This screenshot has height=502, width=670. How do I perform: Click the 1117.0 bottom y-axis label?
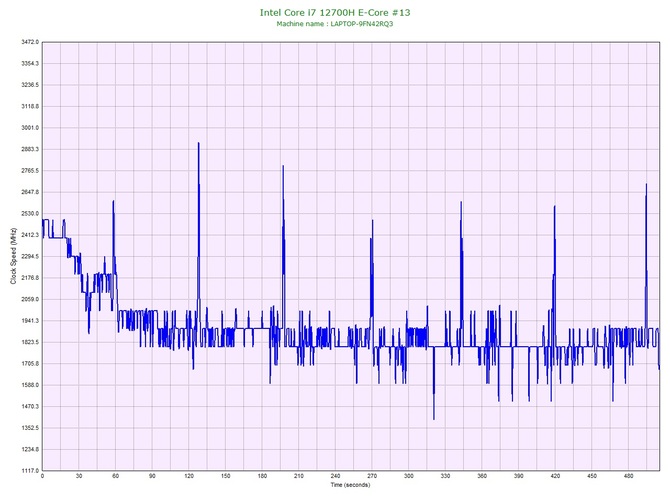pos(30,470)
